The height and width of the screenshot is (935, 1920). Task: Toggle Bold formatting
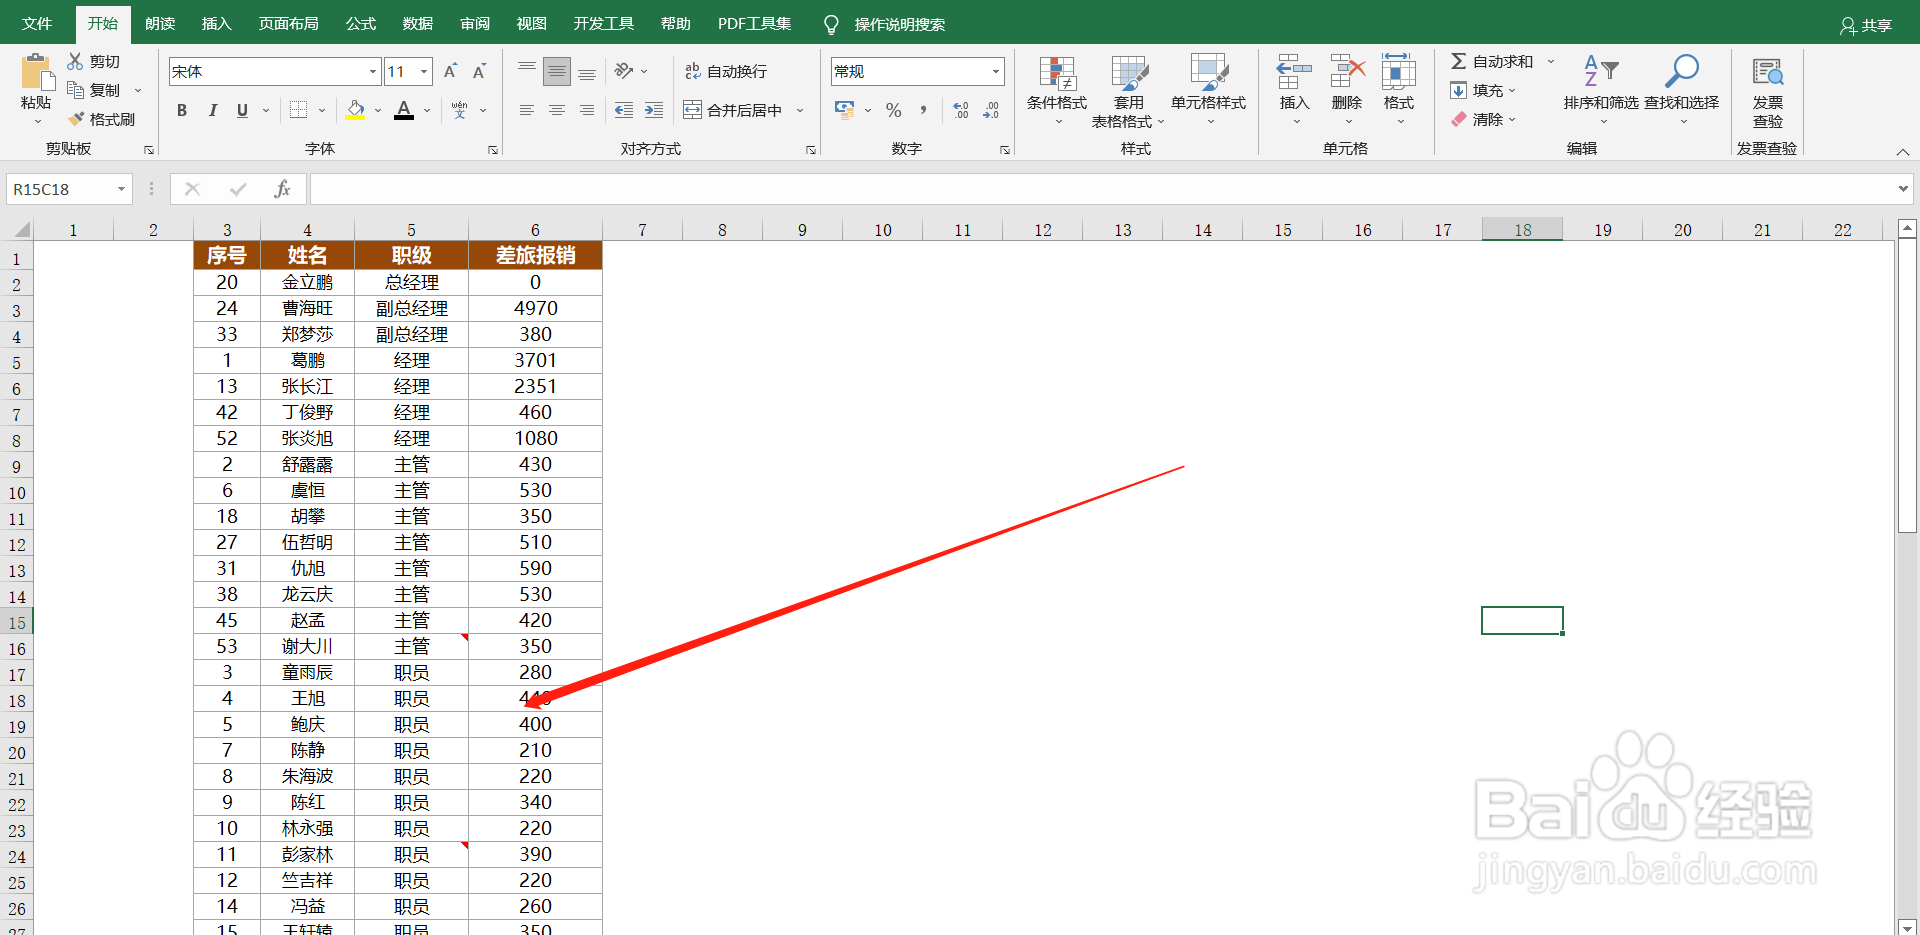click(182, 110)
